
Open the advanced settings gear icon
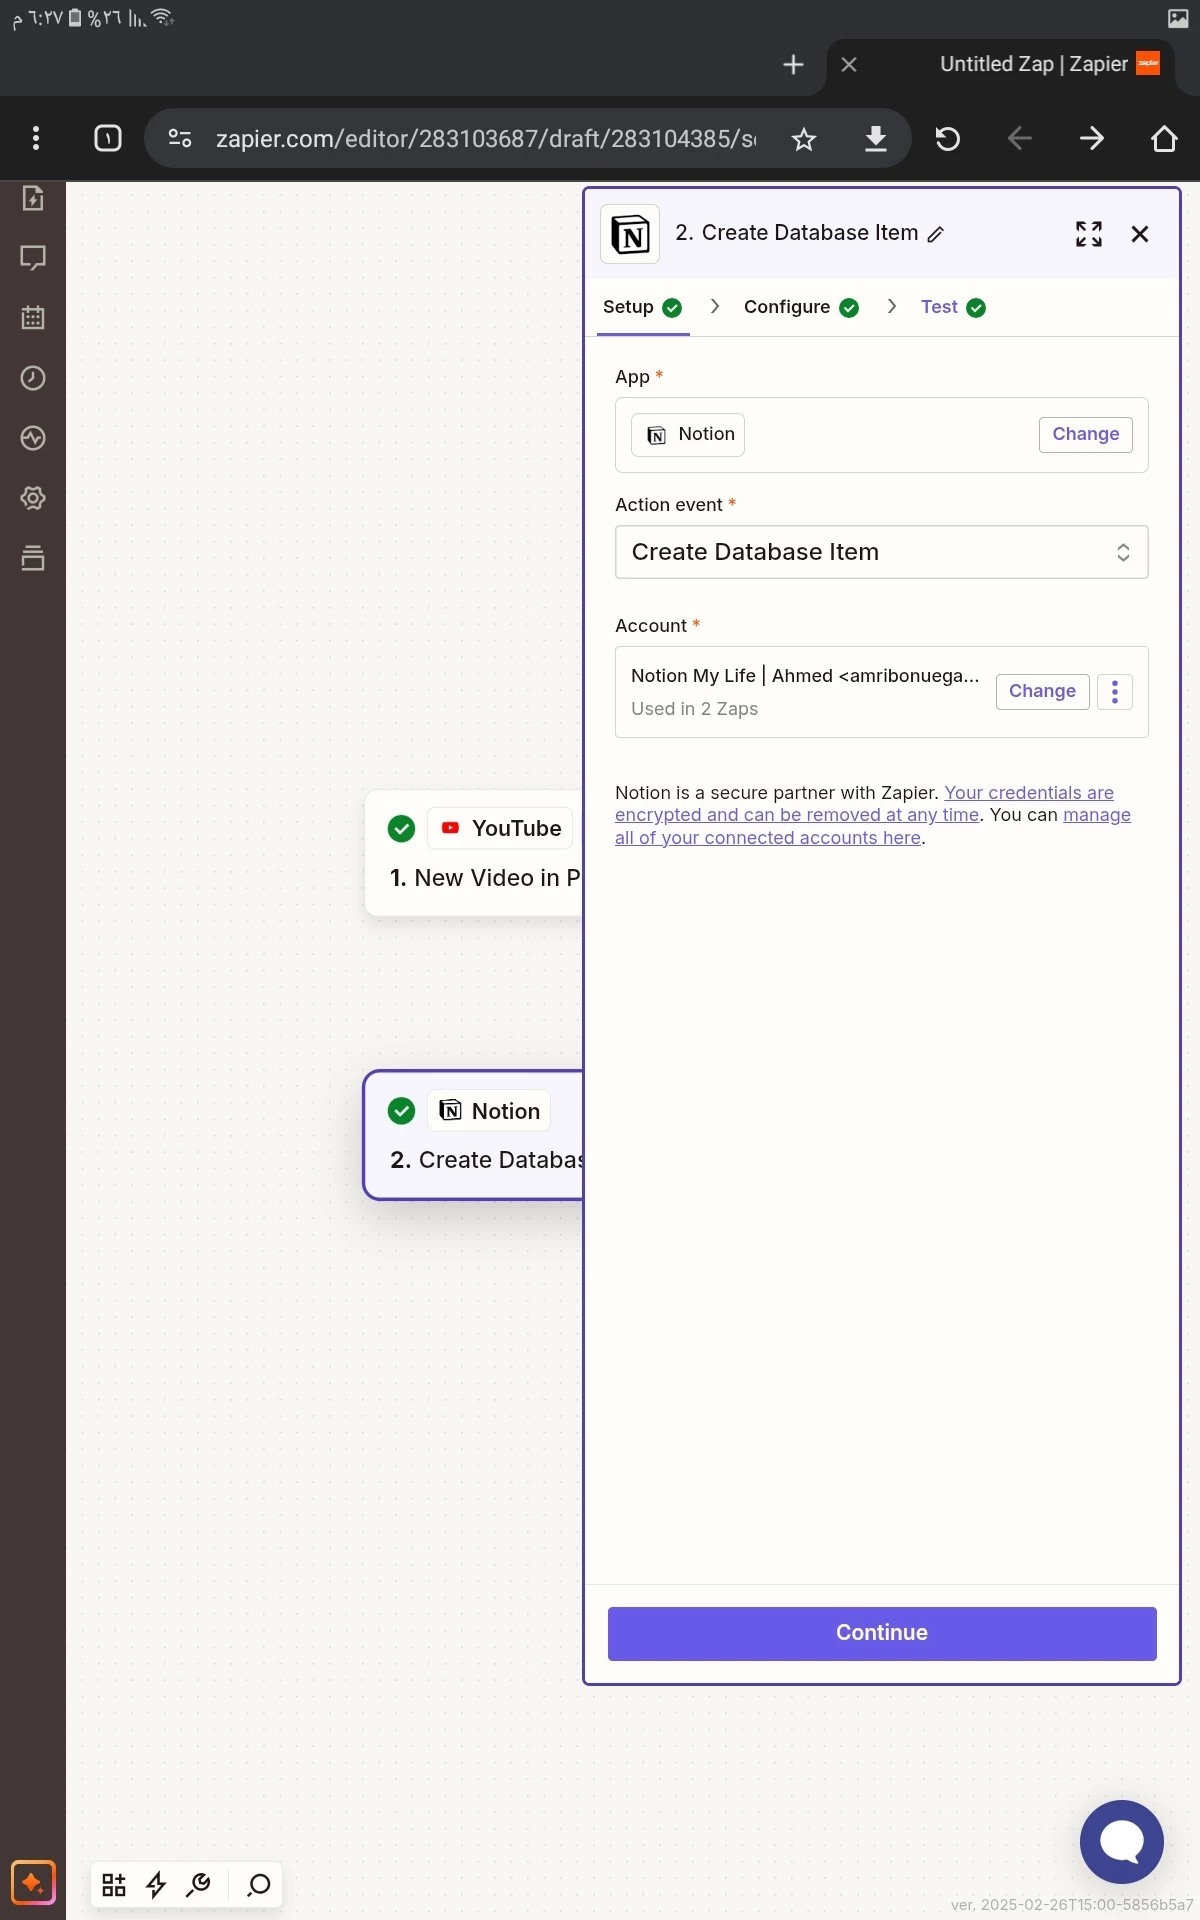(x=33, y=498)
